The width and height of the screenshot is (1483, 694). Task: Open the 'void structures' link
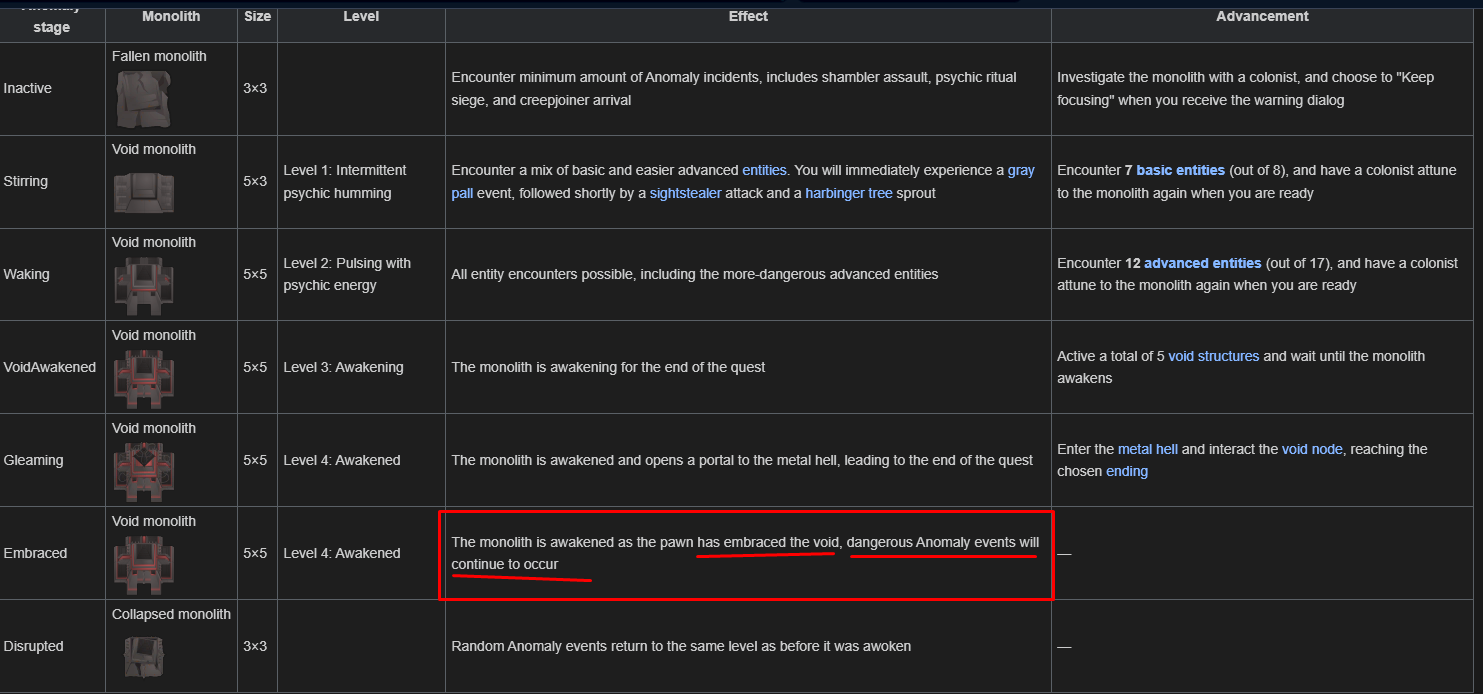[1214, 356]
